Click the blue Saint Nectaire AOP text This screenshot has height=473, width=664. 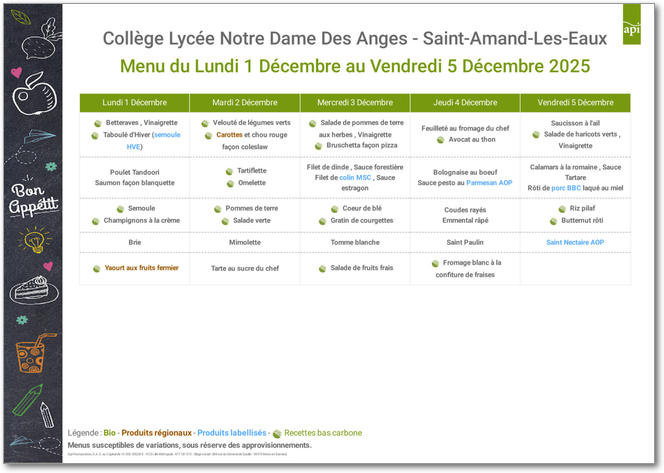575,242
